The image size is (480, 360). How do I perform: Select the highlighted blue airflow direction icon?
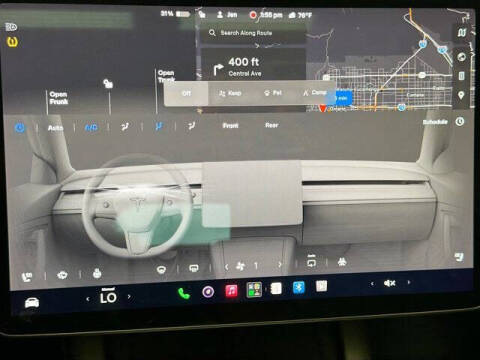point(159,126)
